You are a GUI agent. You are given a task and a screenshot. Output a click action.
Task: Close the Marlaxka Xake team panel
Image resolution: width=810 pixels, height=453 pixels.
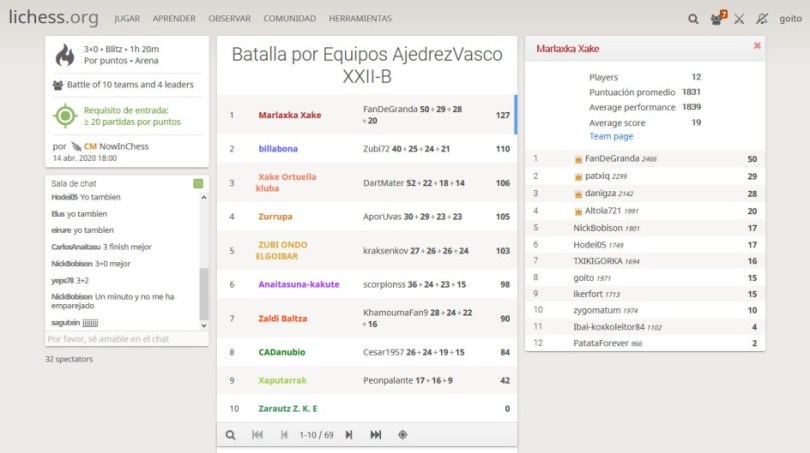(757, 47)
